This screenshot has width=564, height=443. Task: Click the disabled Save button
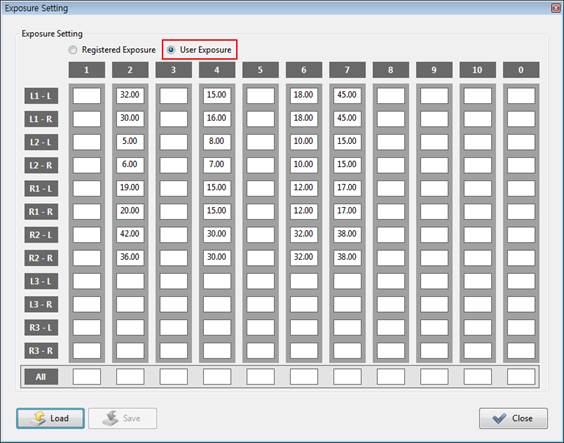(x=123, y=418)
